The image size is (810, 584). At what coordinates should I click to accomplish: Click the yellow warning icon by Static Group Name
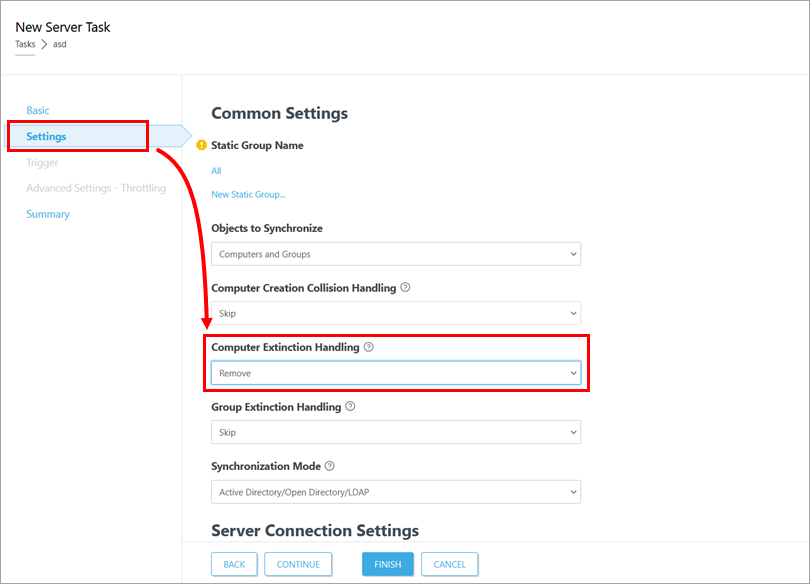[x=202, y=145]
